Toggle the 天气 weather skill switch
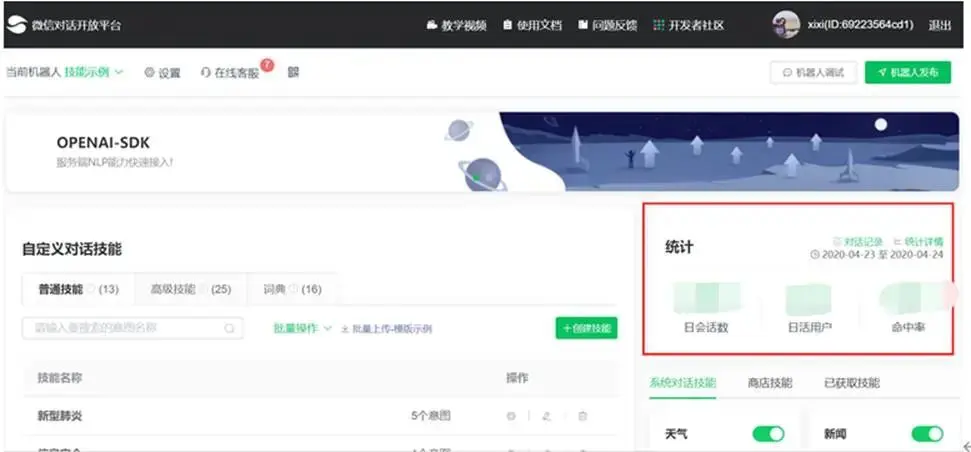Screen dimensions: 971x452 tap(769, 434)
